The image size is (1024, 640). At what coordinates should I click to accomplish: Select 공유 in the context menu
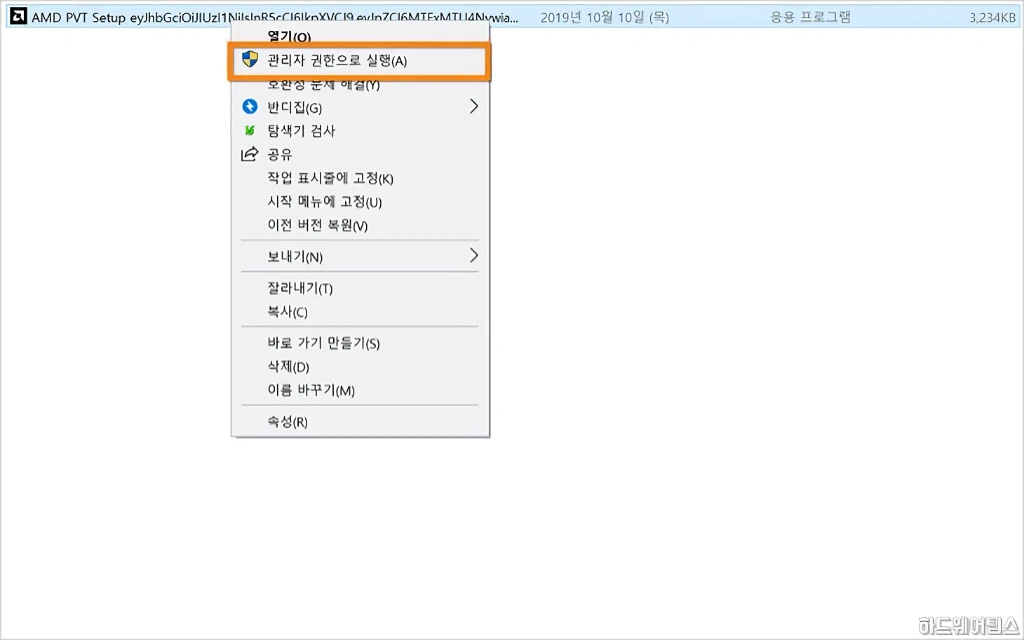tap(280, 154)
